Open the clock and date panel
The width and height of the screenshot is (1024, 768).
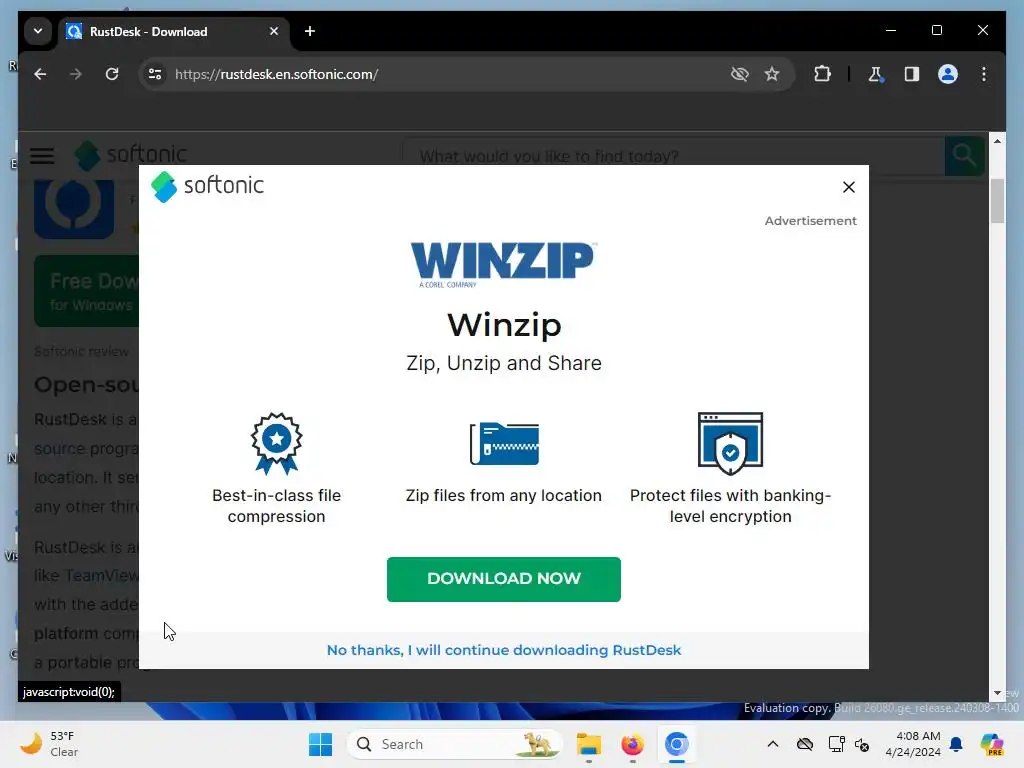coord(912,744)
